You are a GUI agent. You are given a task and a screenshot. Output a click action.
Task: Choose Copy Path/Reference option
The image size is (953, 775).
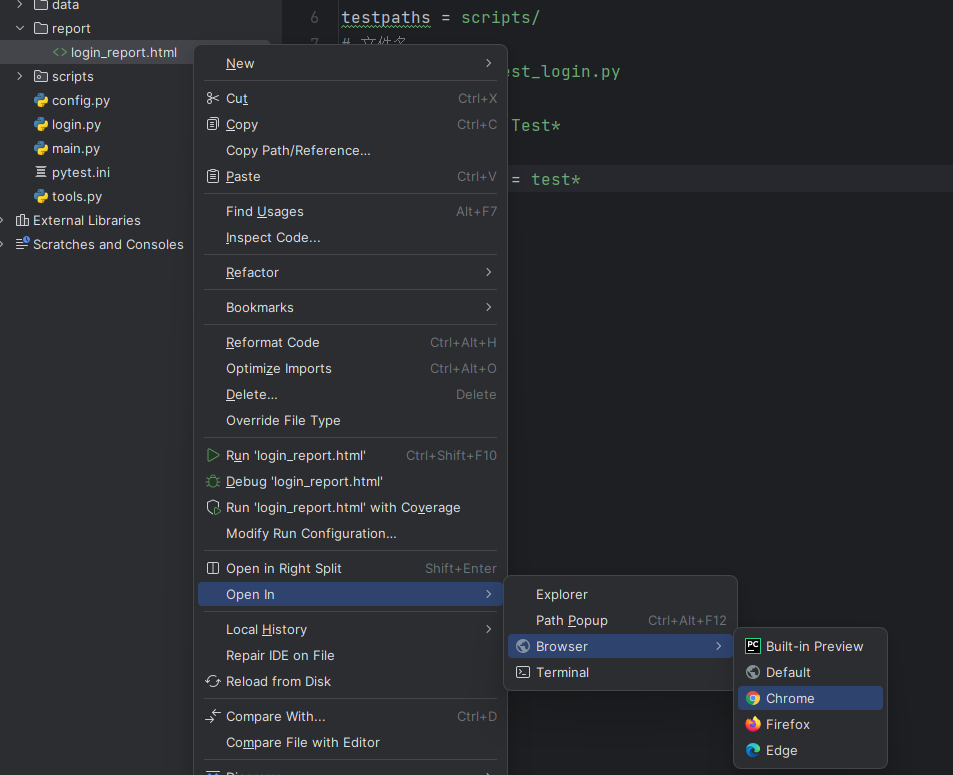point(298,150)
